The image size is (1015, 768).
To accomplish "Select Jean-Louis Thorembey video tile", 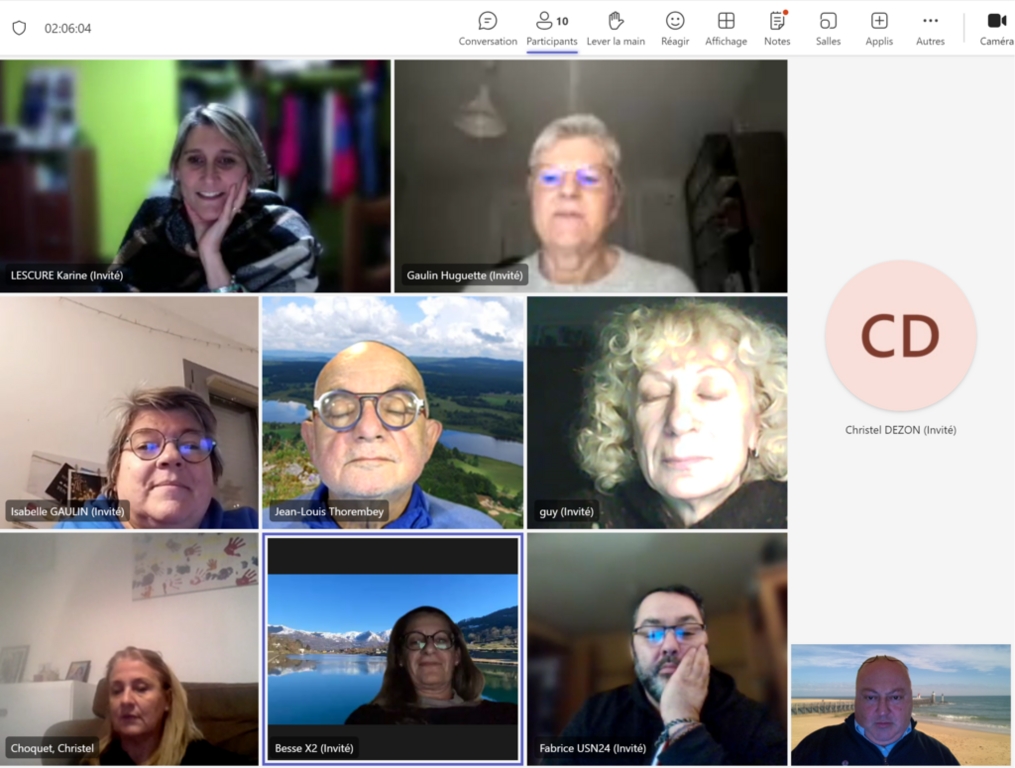I will coord(392,412).
